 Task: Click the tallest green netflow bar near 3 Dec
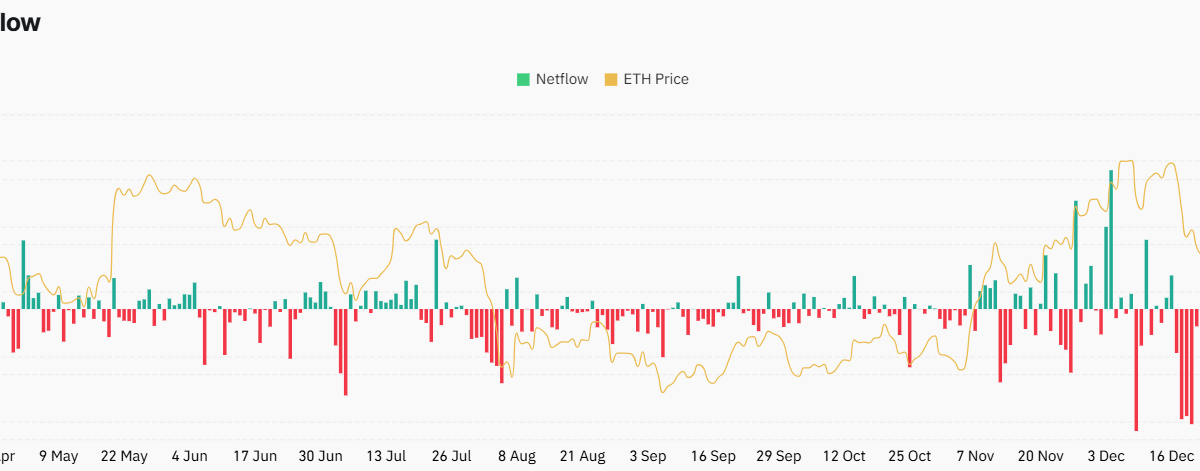point(1111,240)
